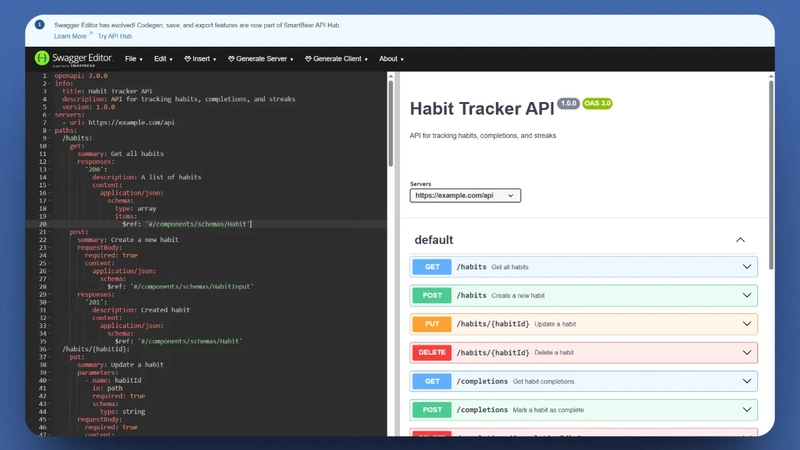Click the info icon in the banner

(39, 24)
